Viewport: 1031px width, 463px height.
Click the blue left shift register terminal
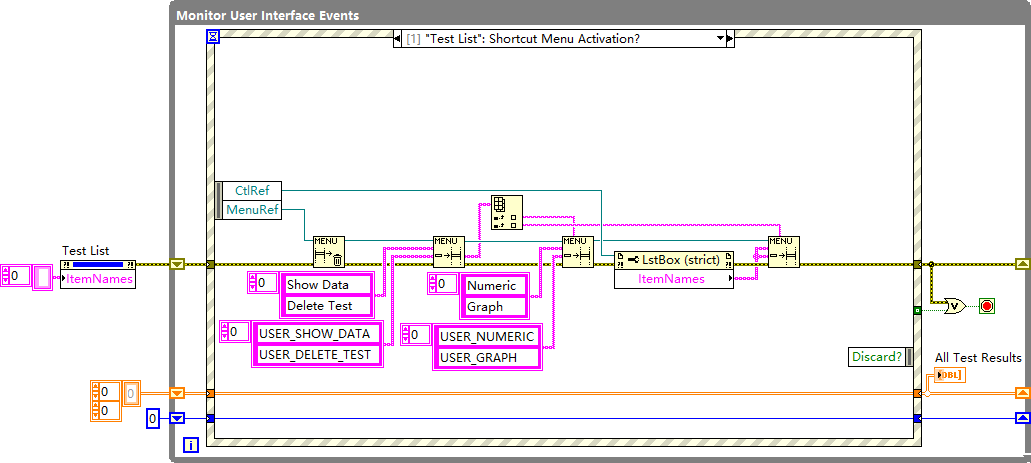click(178, 418)
